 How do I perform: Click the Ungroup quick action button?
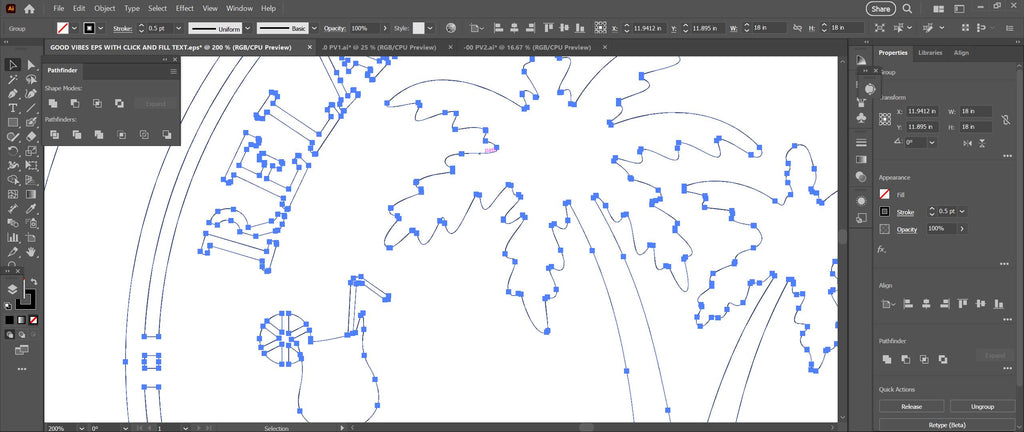point(982,407)
